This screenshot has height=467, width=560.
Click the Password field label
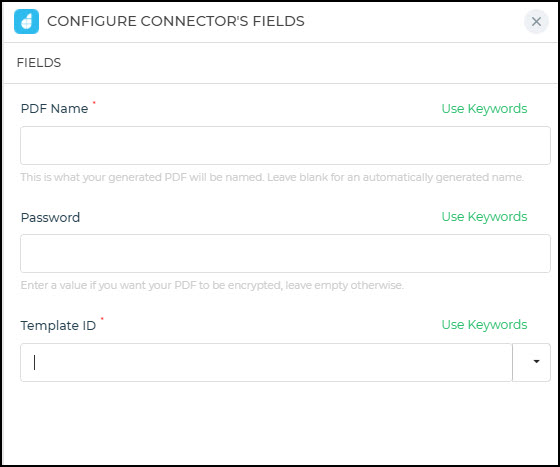(50, 217)
